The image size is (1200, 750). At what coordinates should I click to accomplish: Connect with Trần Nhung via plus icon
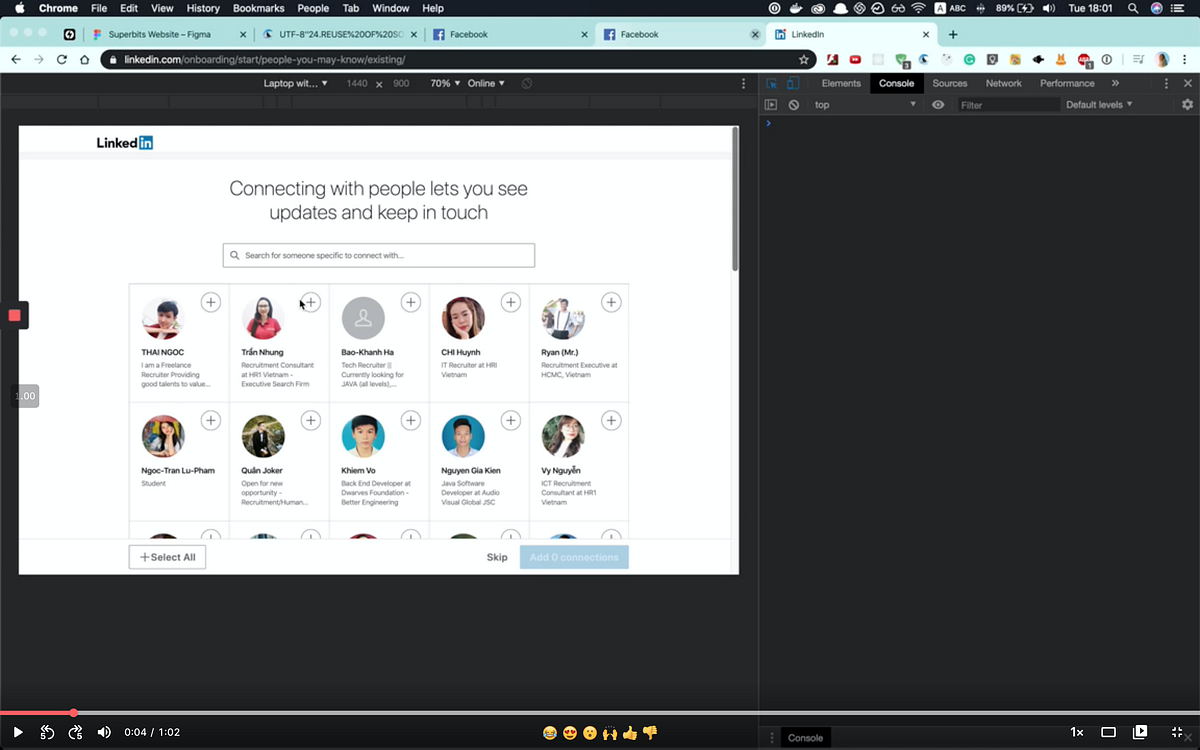(310, 301)
